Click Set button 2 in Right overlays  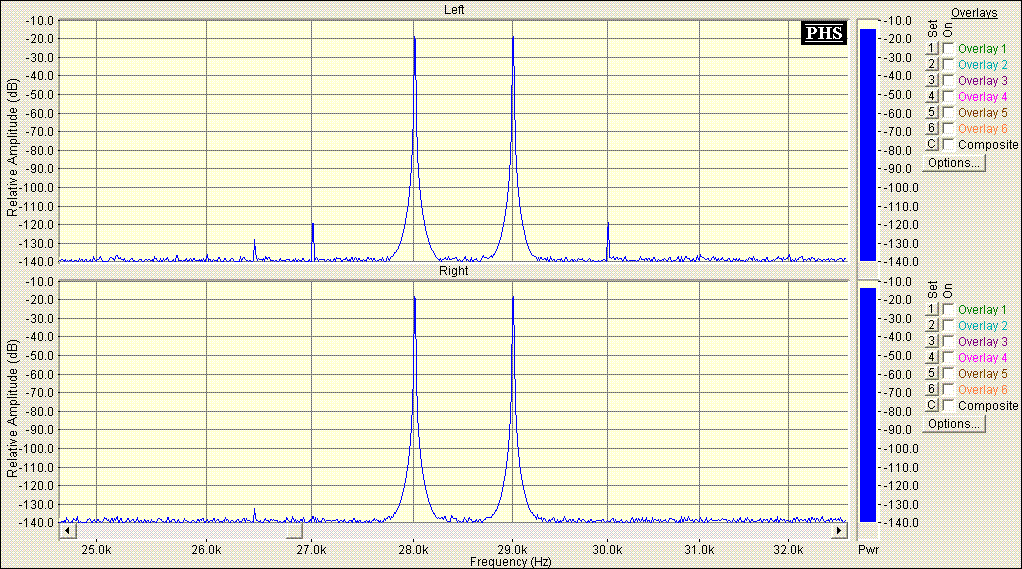pyautogui.click(x=931, y=325)
